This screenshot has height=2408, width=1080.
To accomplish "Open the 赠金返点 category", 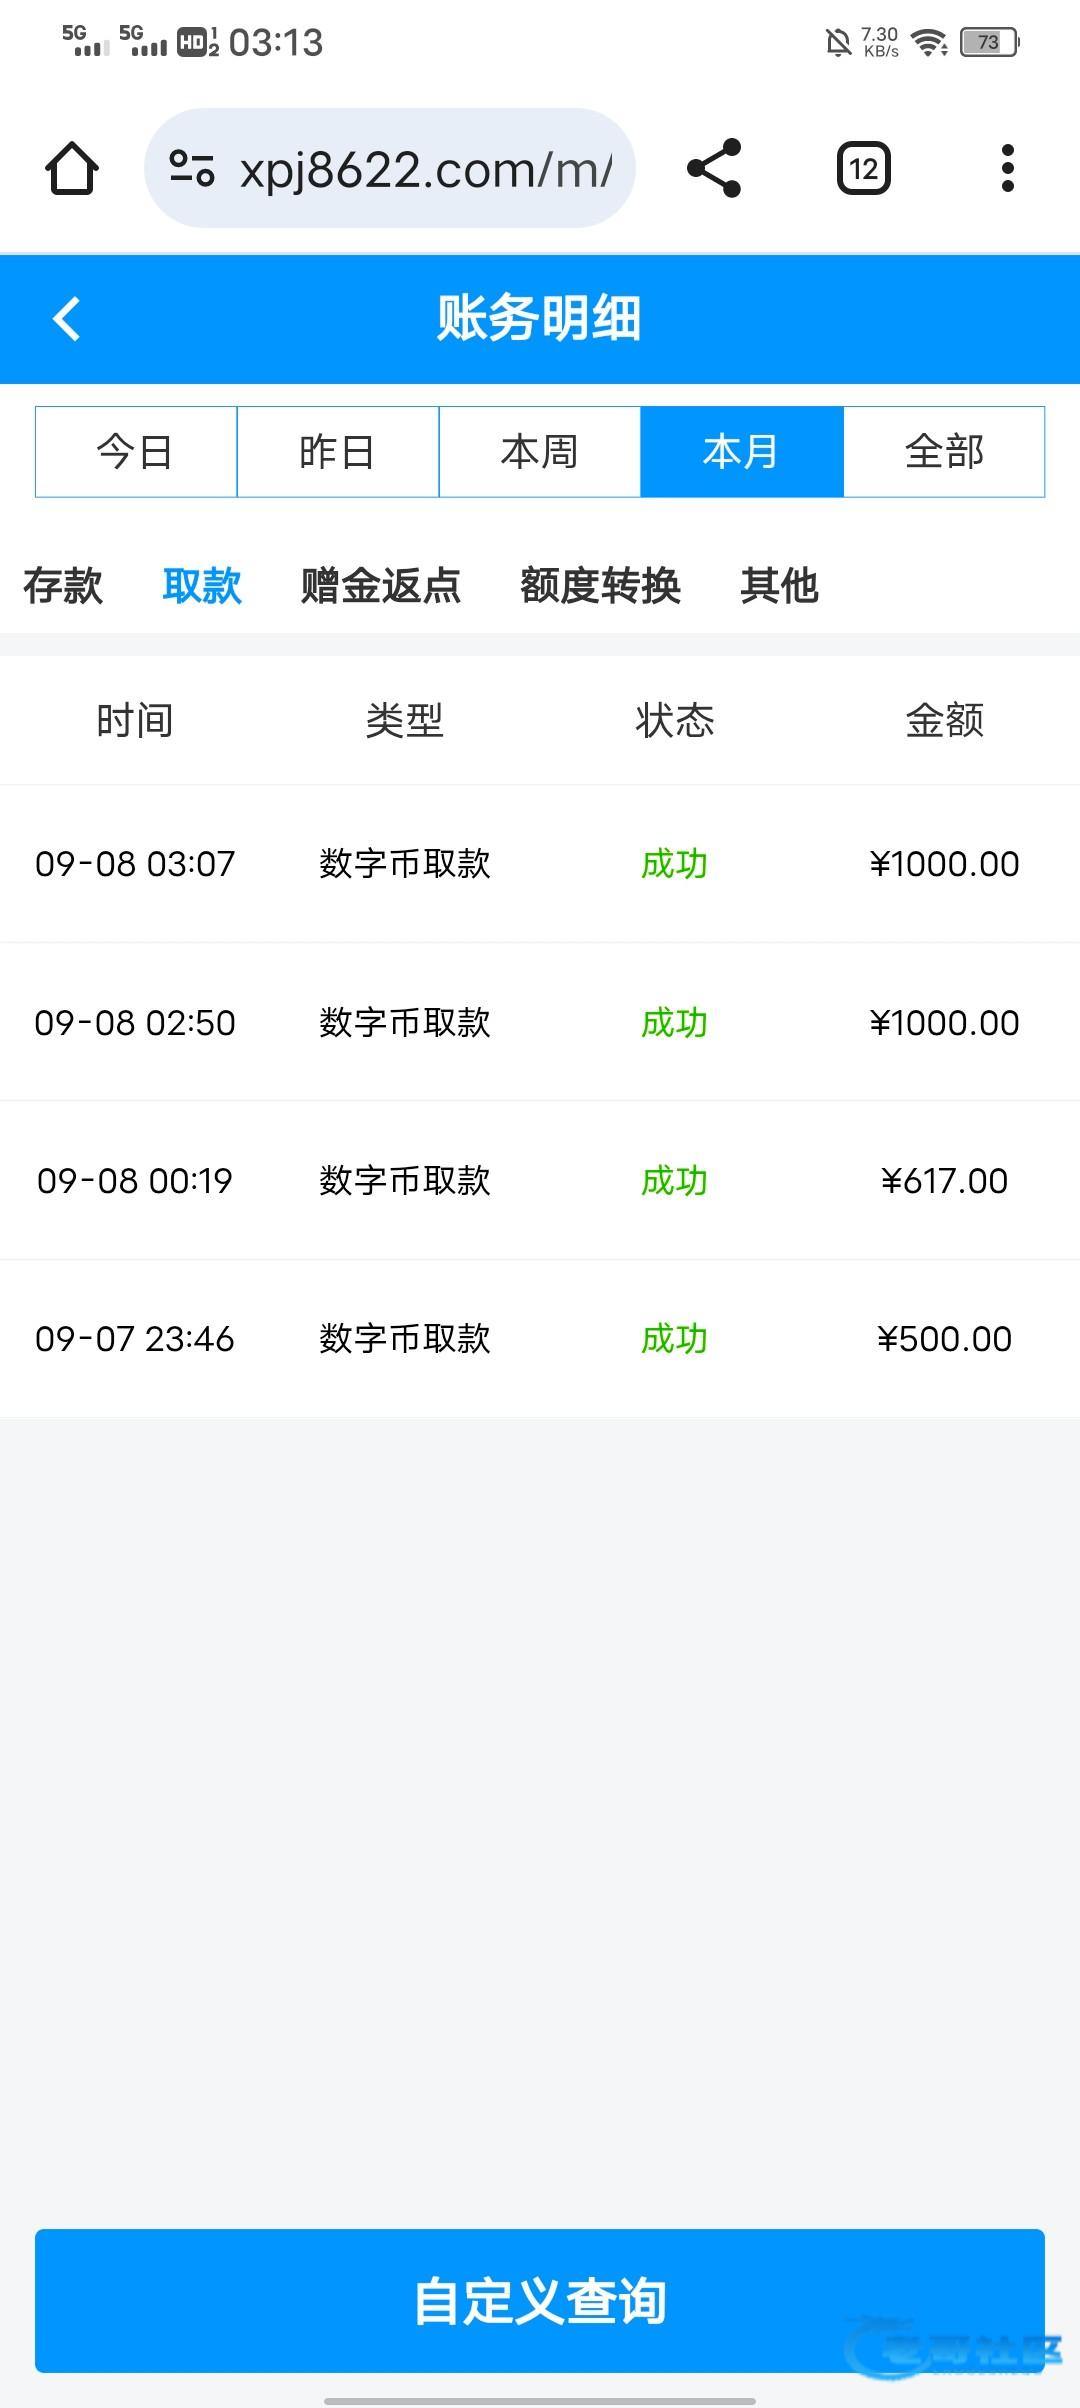I will tap(381, 586).
